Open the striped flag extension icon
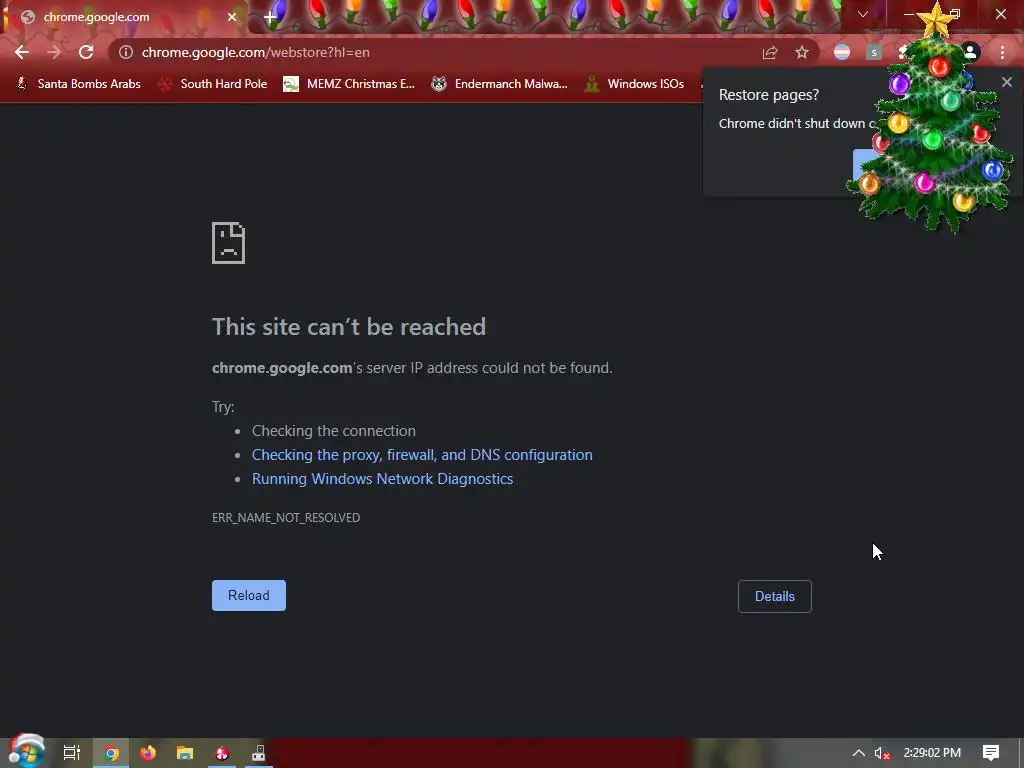Image resolution: width=1024 pixels, height=768 pixels. tap(842, 52)
